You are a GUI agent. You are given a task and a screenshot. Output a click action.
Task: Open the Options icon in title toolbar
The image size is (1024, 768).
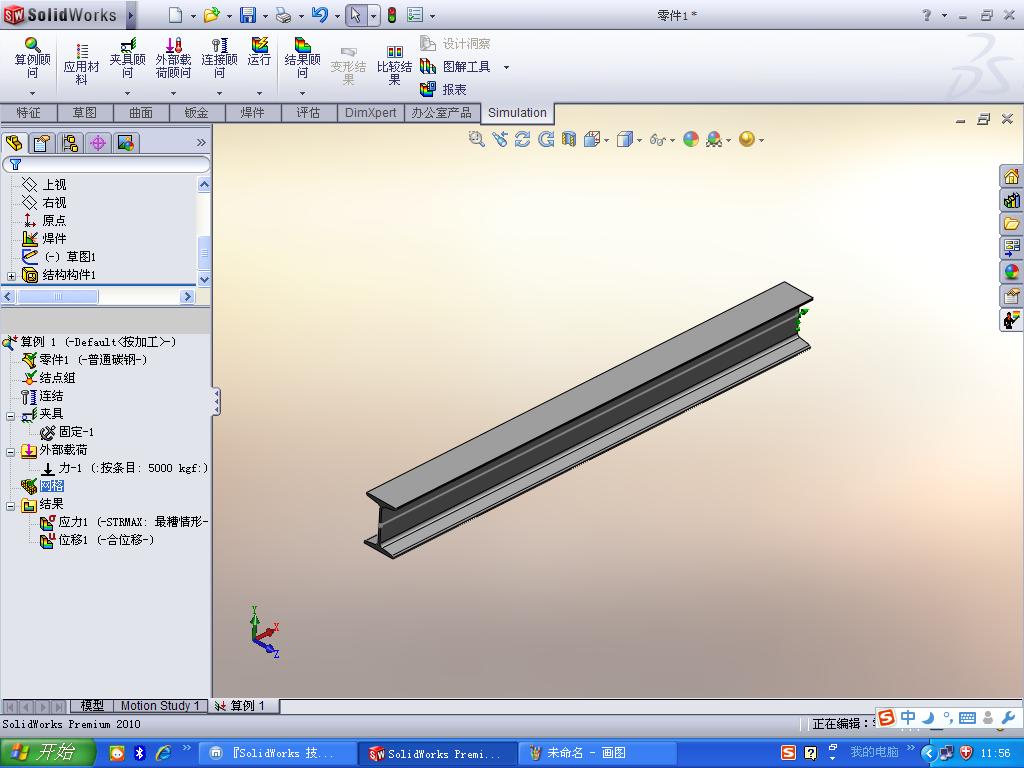pyautogui.click(x=415, y=15)
